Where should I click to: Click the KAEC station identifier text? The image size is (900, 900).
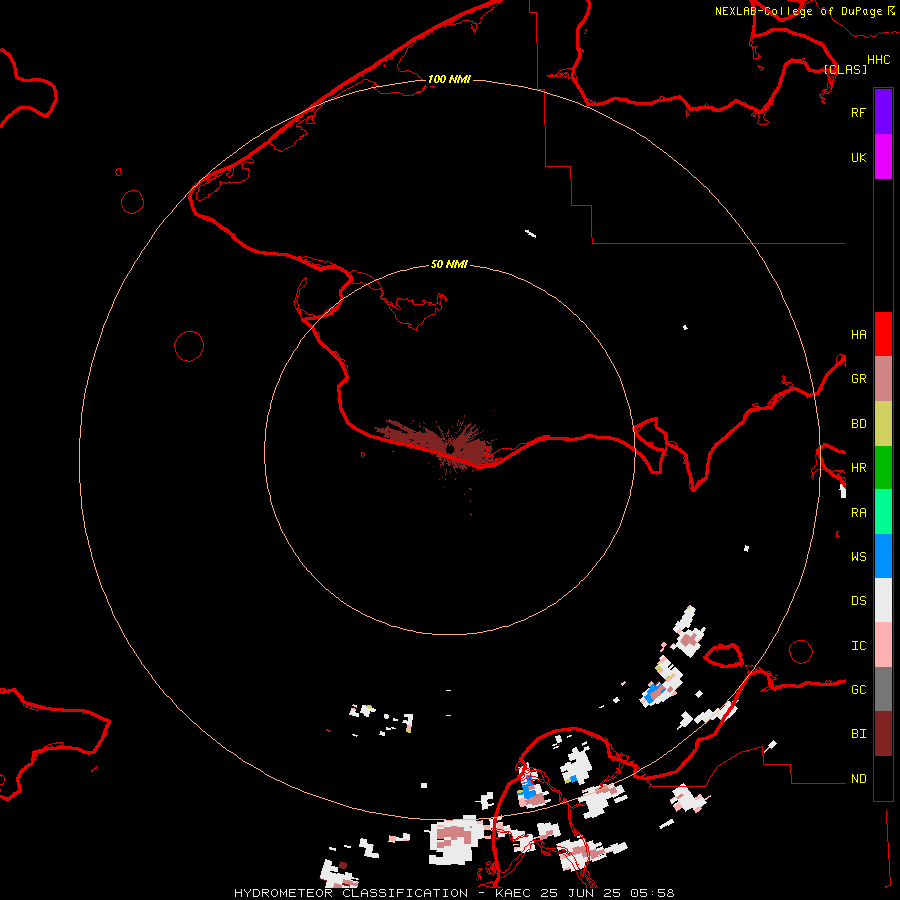pyautogui.click(x=513, y=893)
